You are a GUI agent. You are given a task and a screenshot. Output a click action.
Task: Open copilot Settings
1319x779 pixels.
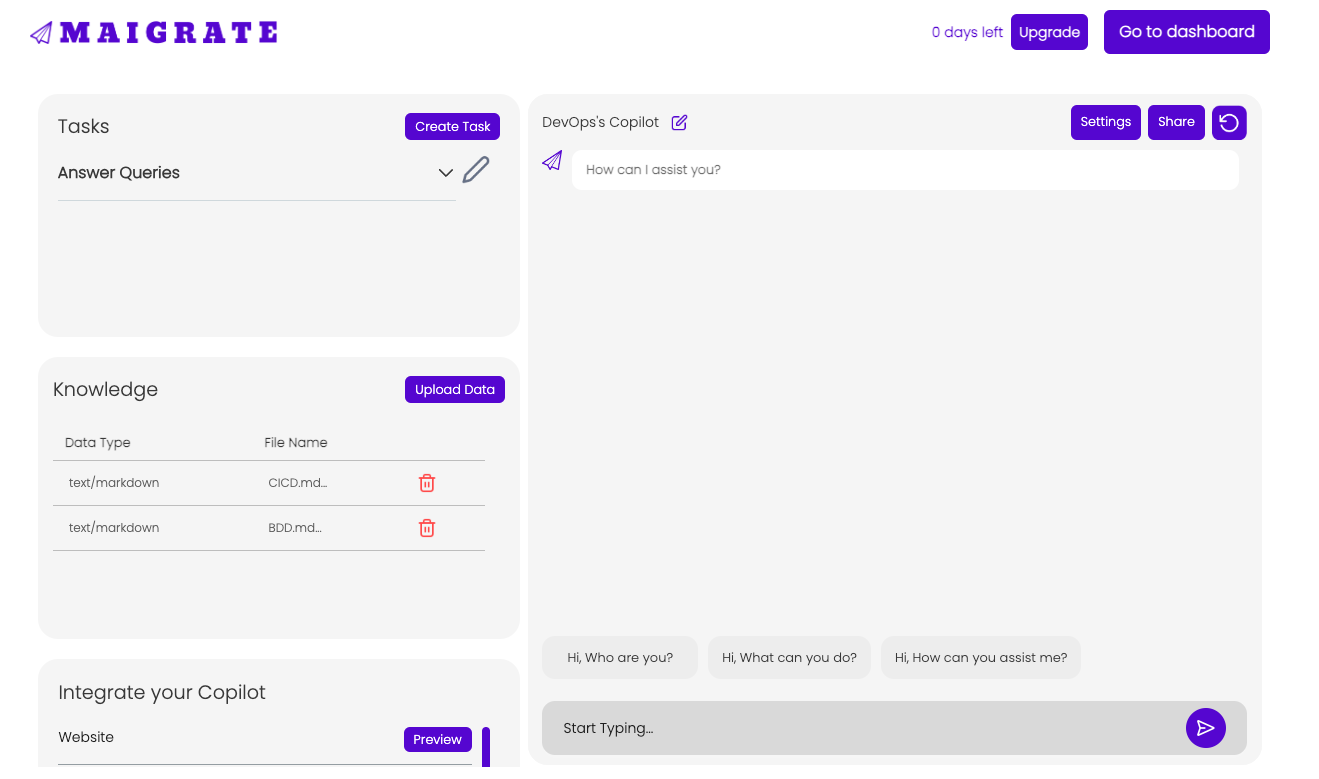click(1105, 122)
